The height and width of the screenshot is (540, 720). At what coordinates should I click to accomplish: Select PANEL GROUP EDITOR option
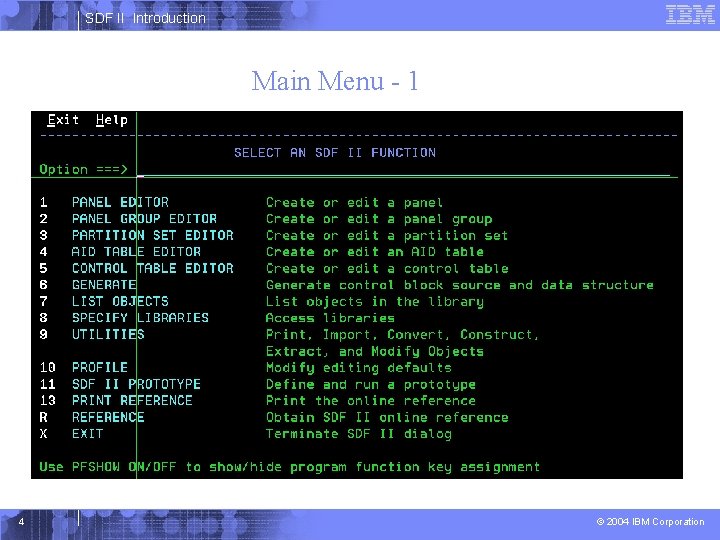pyautogui.click(x=144, y=219)
